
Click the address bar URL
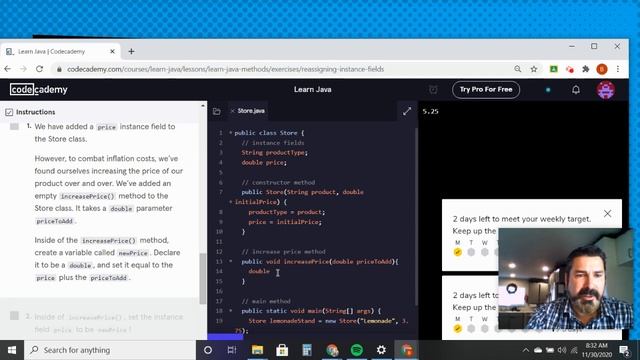[x=225, y=69]
